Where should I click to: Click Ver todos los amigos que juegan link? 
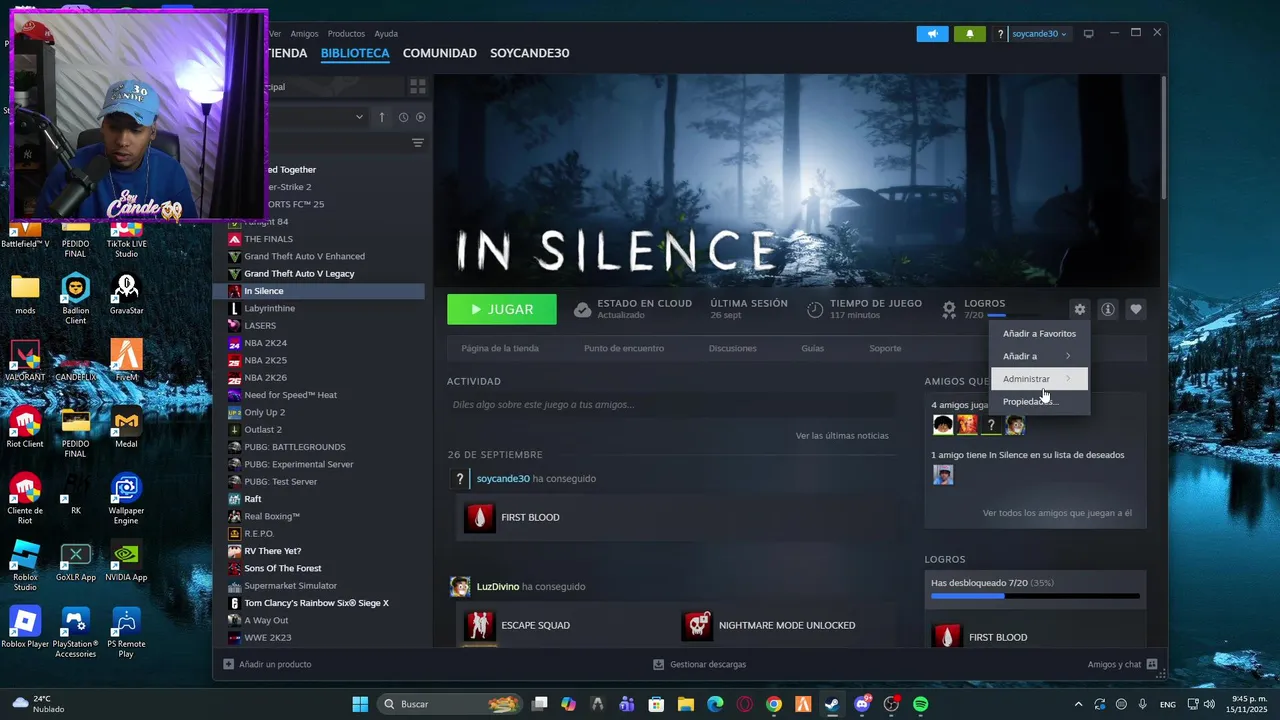pyautogui.click(x=1057, y=513)
